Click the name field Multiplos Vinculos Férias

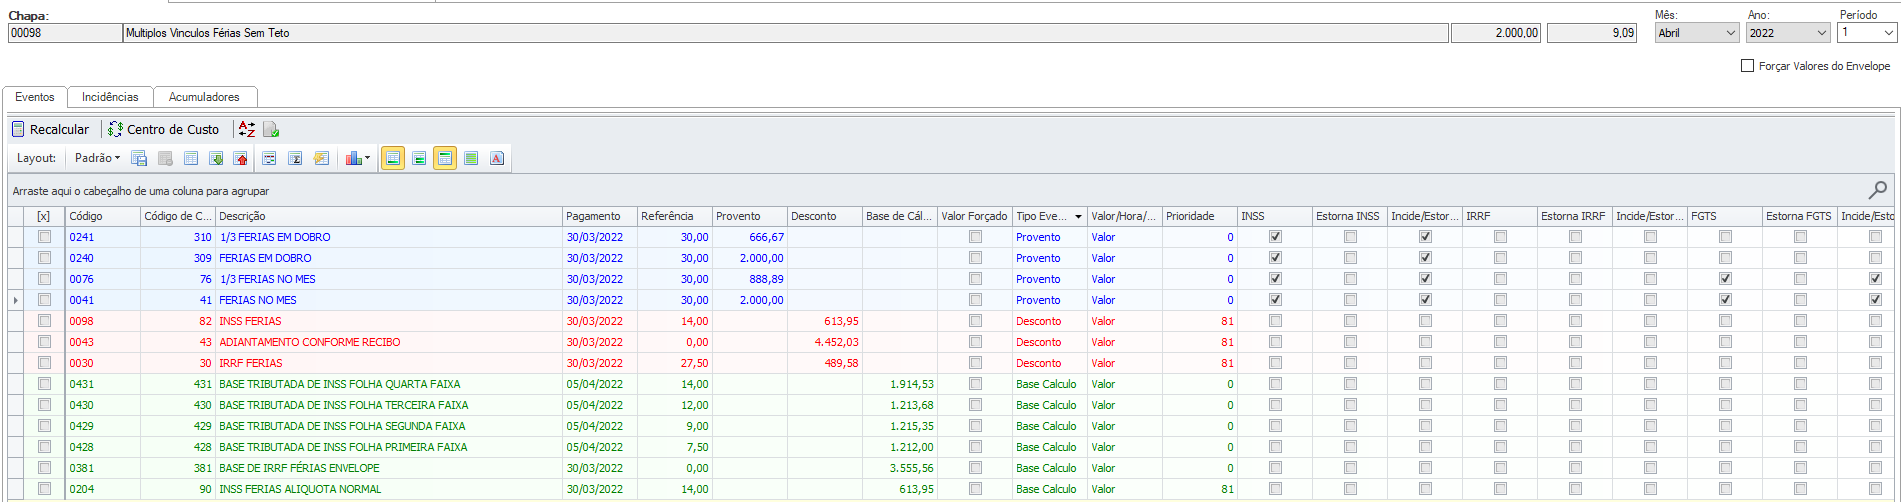coord(786,33)
